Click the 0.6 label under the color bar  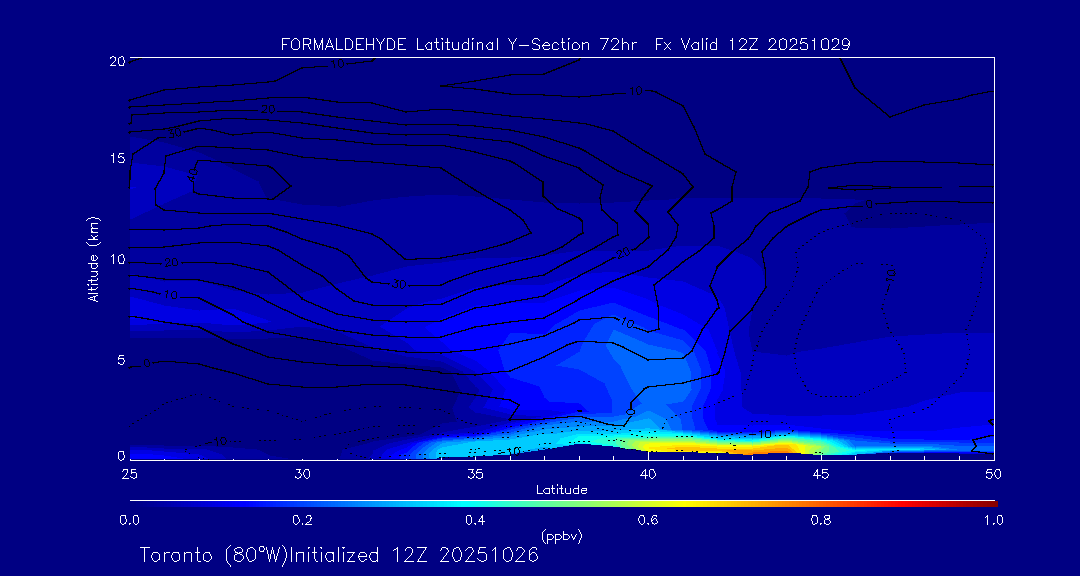click(648, 520)
